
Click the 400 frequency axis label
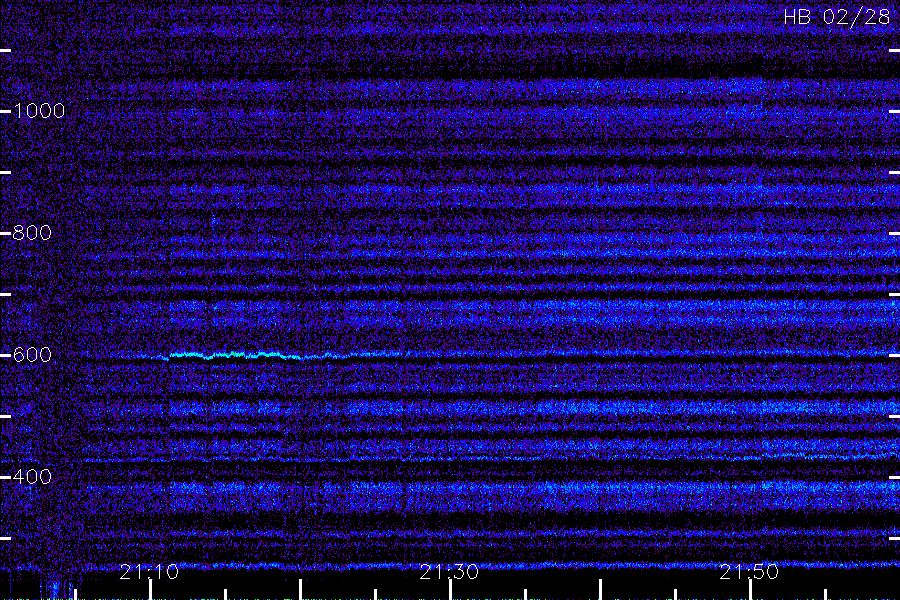32,477
